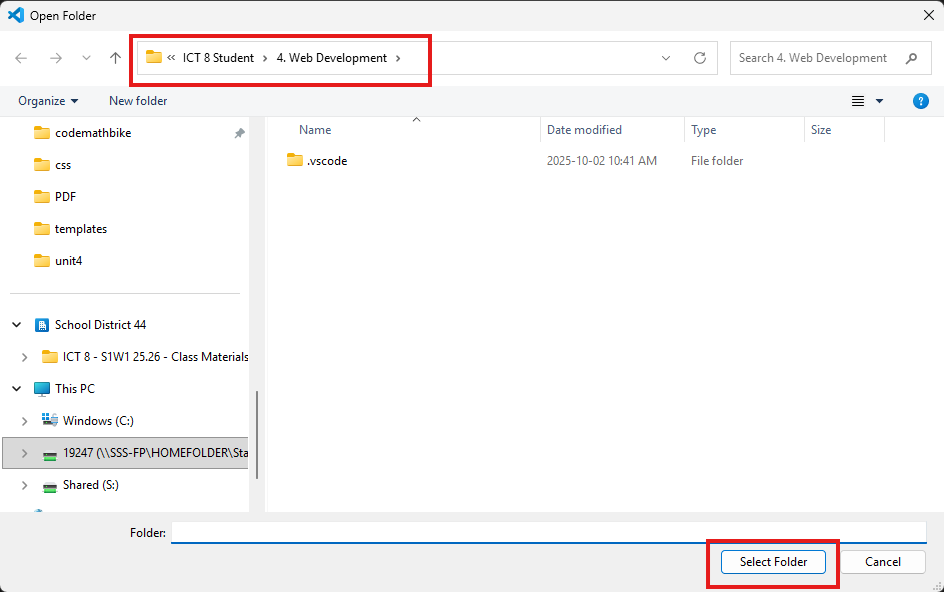This screenshot has width=944, height=592.
Task: Click the pin icon next to codemathbike
Action: pyautogui.click(x=239, y=132)
